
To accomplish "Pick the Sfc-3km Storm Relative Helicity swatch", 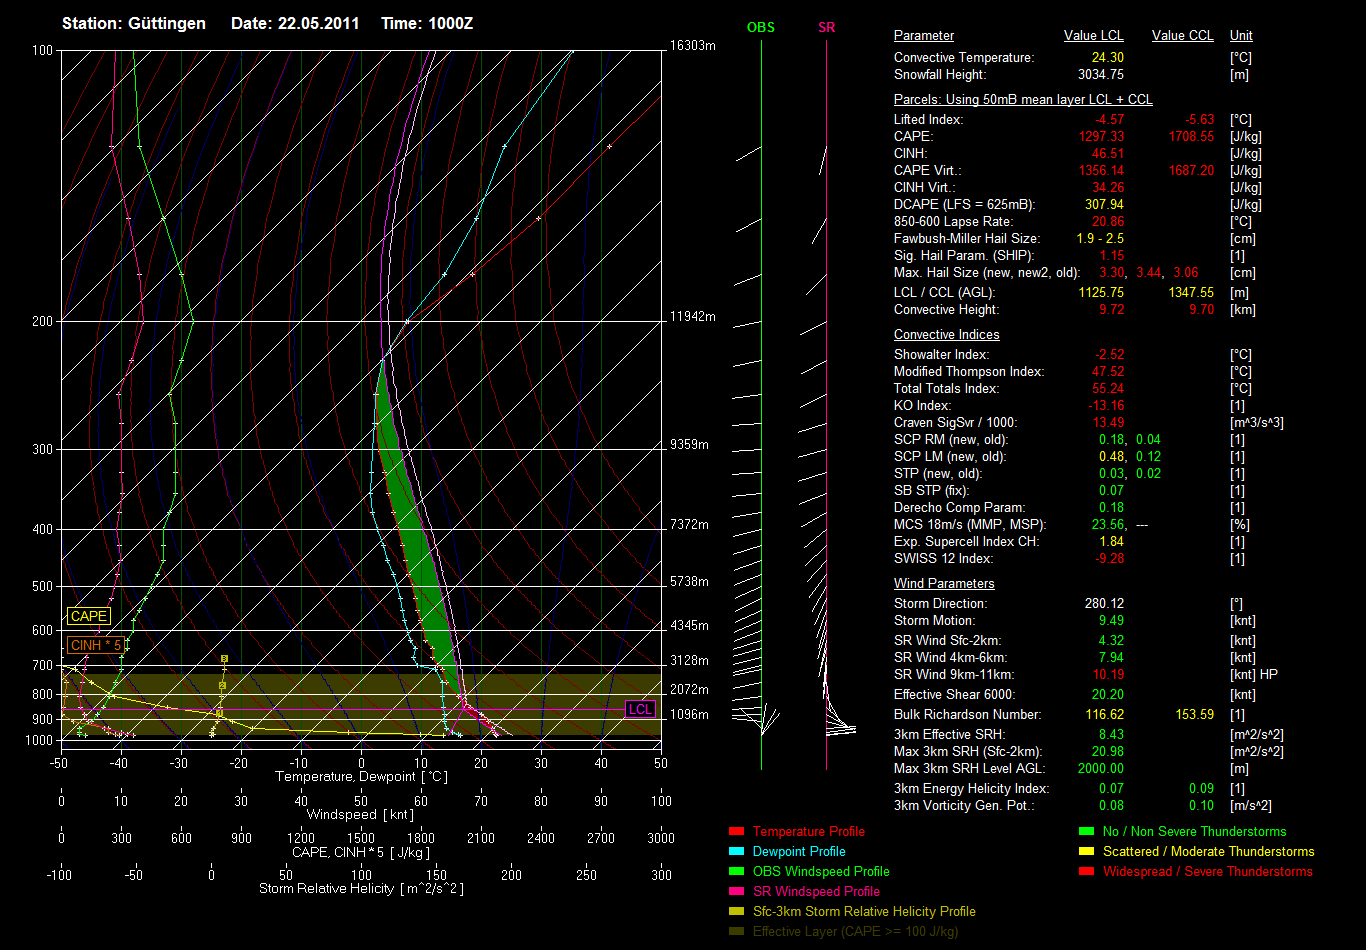I will pyautogui.click(x=737, y=912).
